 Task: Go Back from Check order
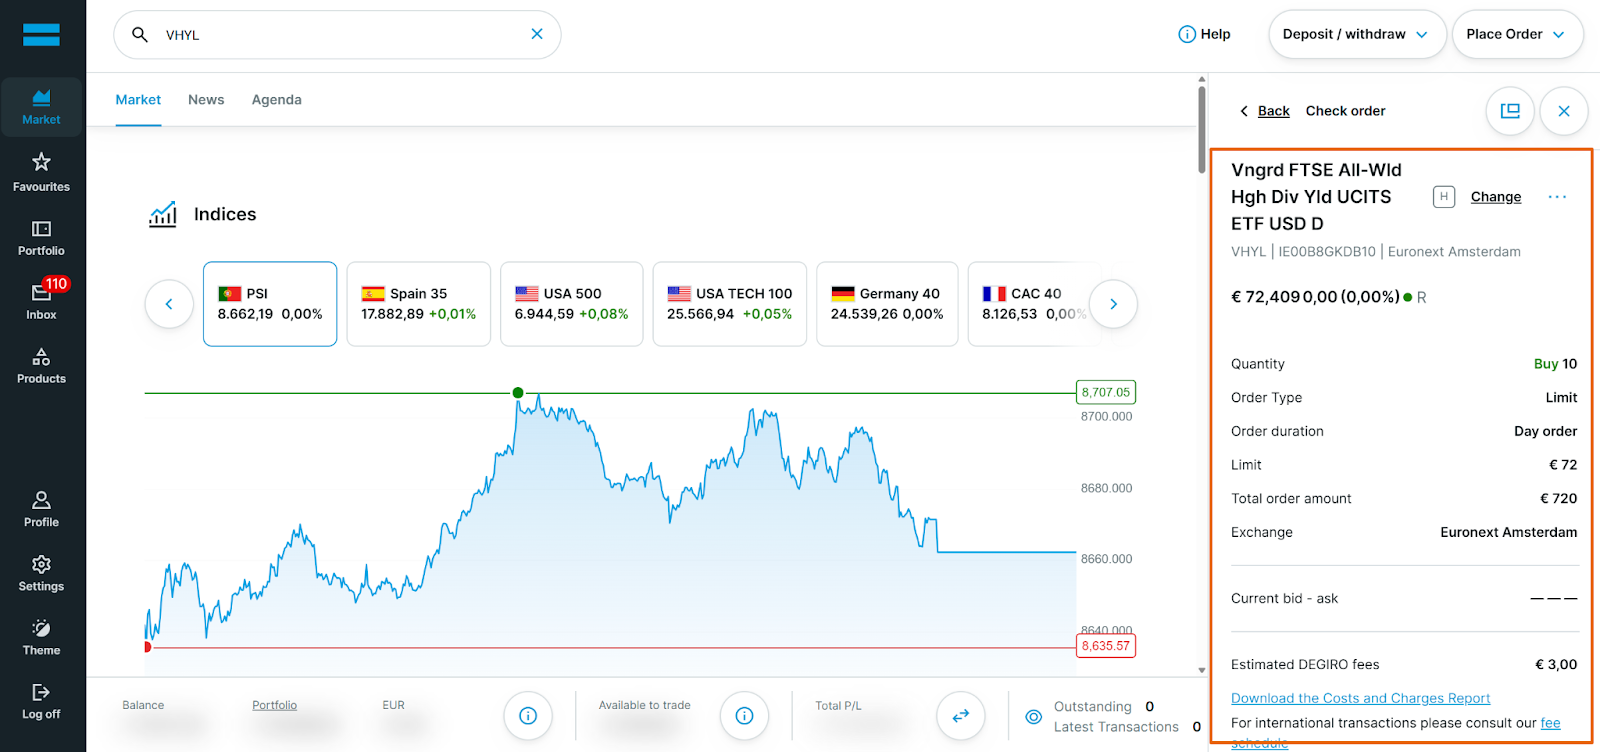point(1265,111)
